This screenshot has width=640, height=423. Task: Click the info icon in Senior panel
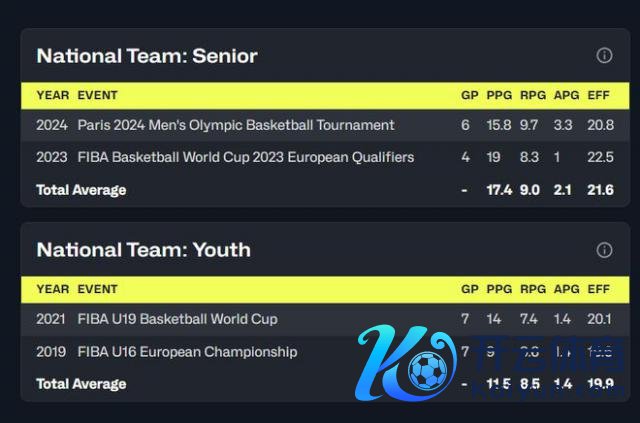click(x=604, y=56)
